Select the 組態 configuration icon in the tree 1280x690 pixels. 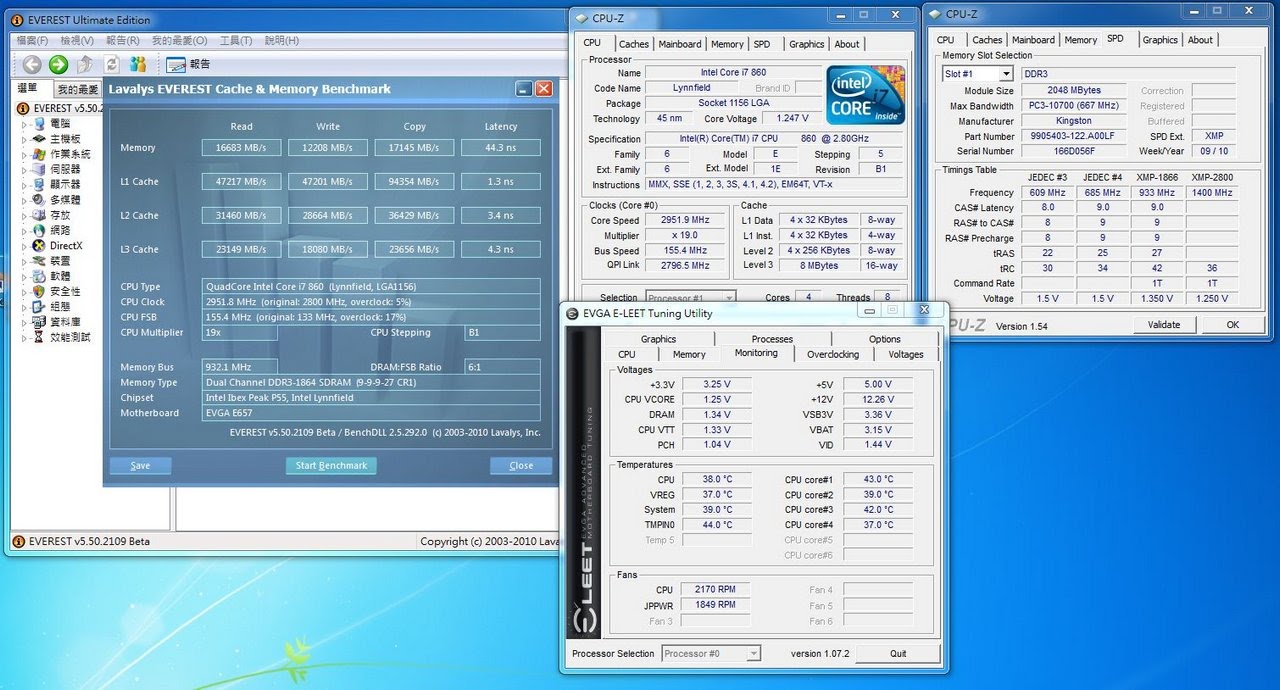pos(40,306)
